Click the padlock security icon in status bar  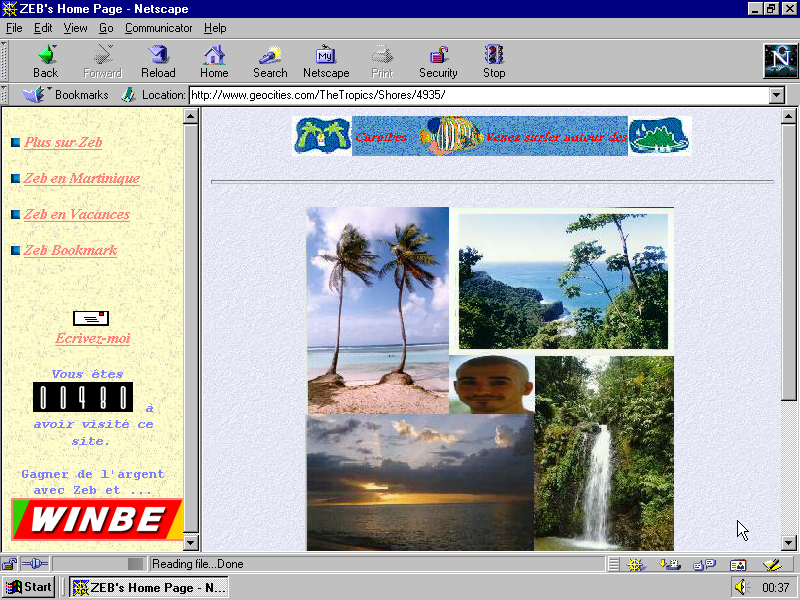click(x=10, y=564)
